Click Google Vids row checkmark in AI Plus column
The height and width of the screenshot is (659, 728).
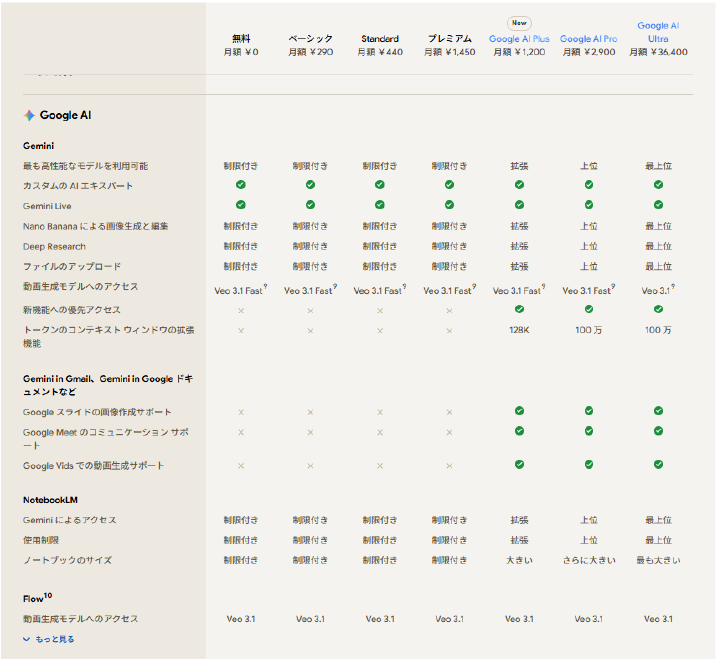(519, 464)
